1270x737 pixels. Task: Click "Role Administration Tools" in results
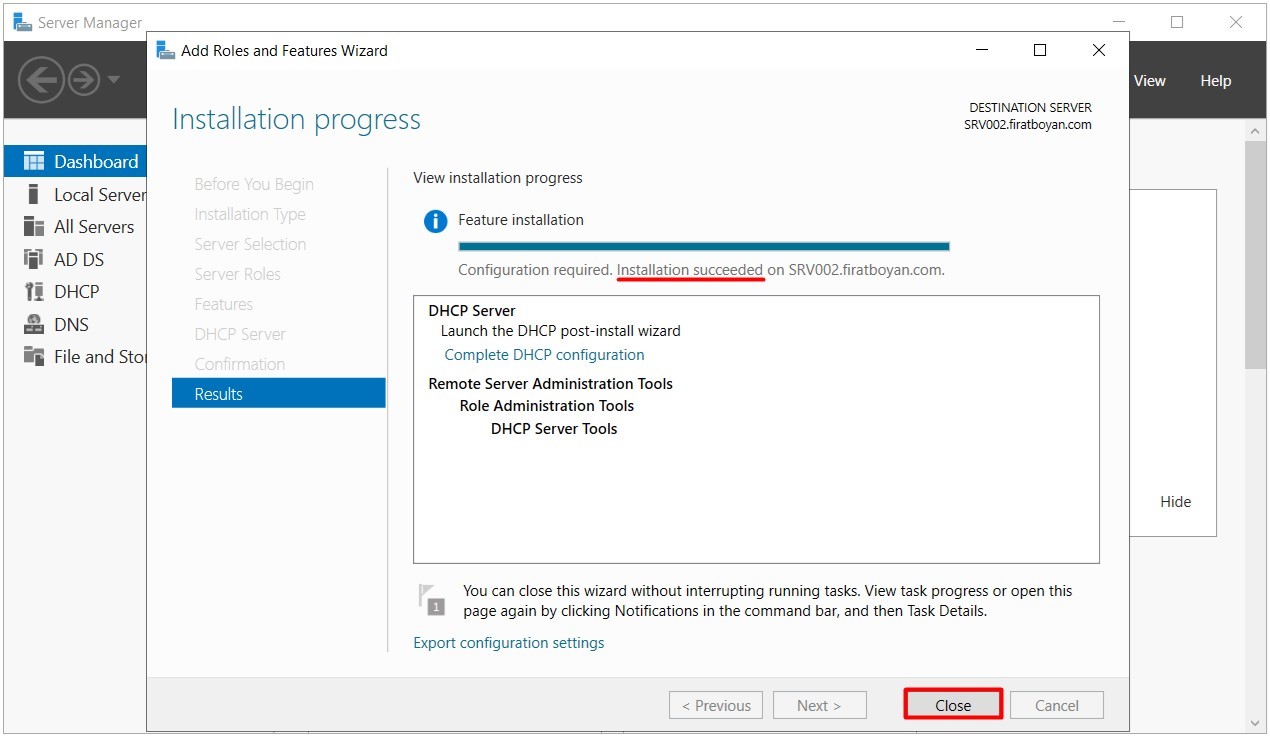click(547, 406)
